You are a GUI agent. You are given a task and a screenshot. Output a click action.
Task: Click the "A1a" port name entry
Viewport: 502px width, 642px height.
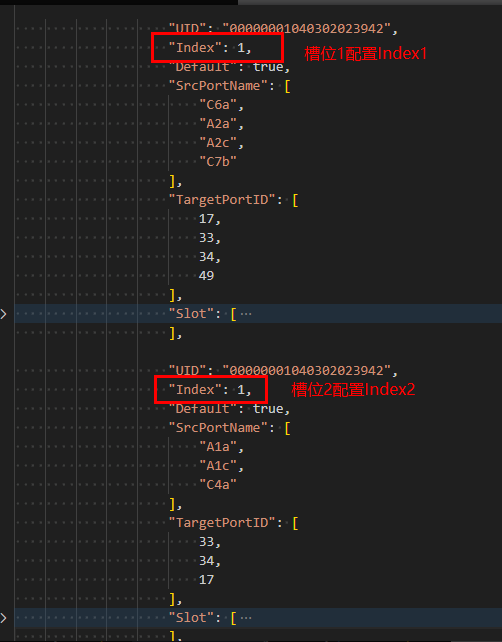[x=218, y=447]
